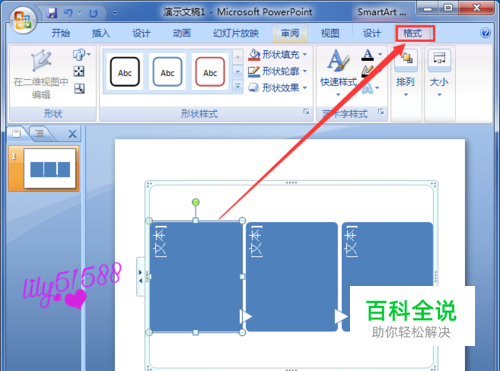Click the 形状轮廓 pen icon

tap(254, 71)
